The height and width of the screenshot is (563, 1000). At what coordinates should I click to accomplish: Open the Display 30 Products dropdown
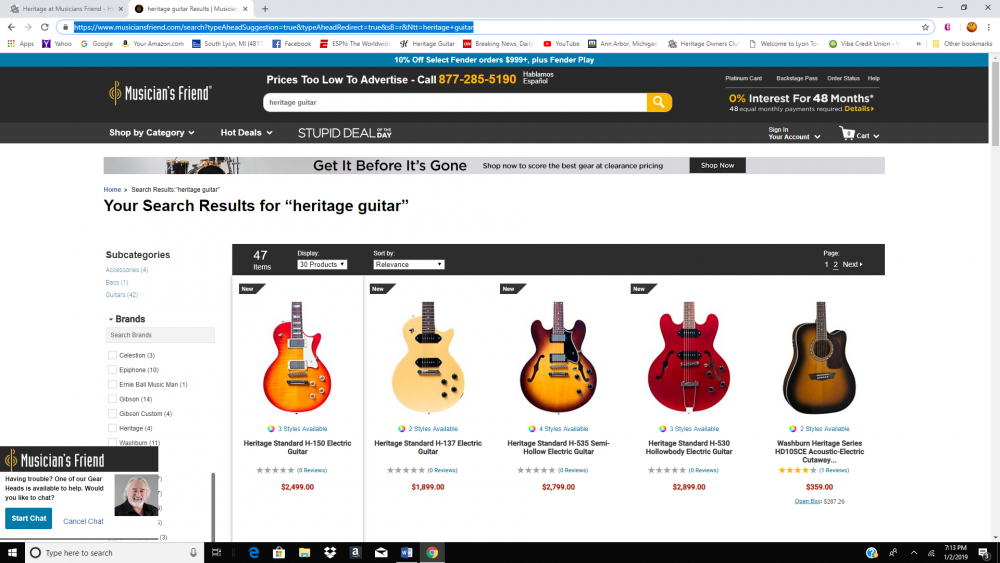pyautogui.click(x=322, y=265)
